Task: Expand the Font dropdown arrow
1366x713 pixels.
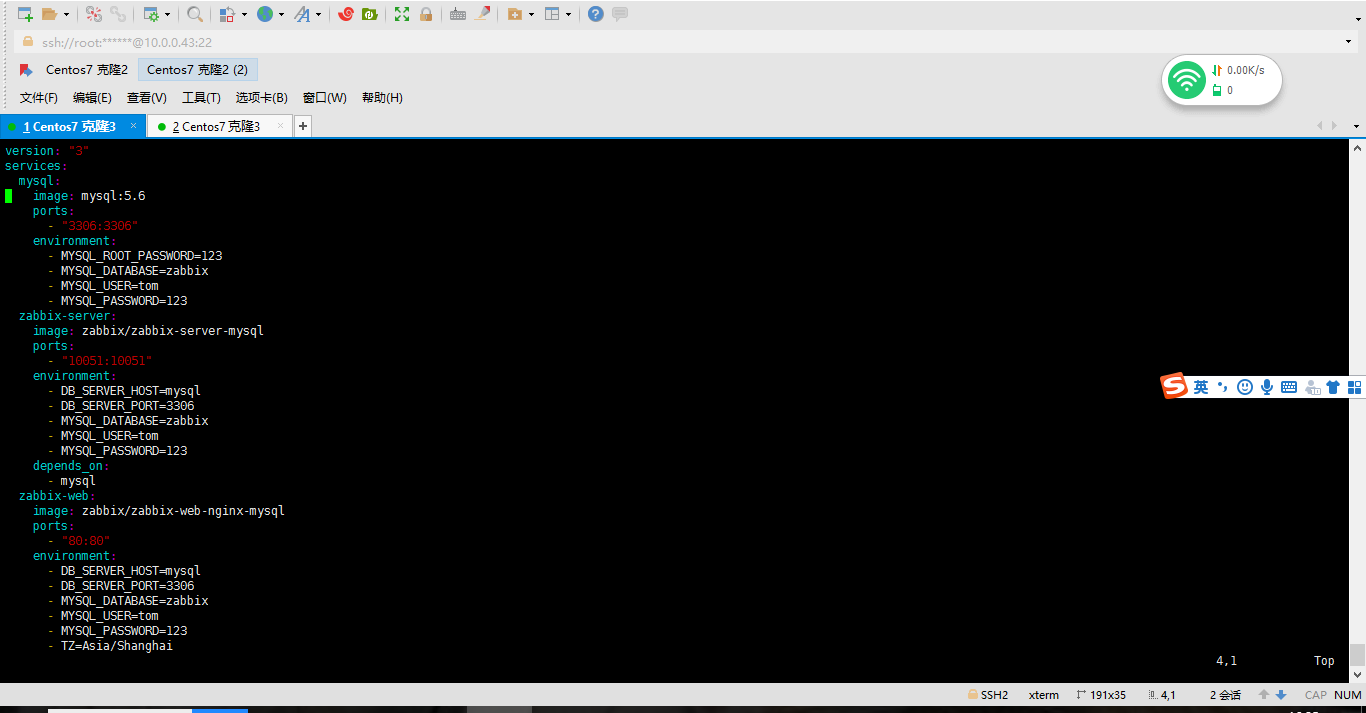Action: click(319, 15)
